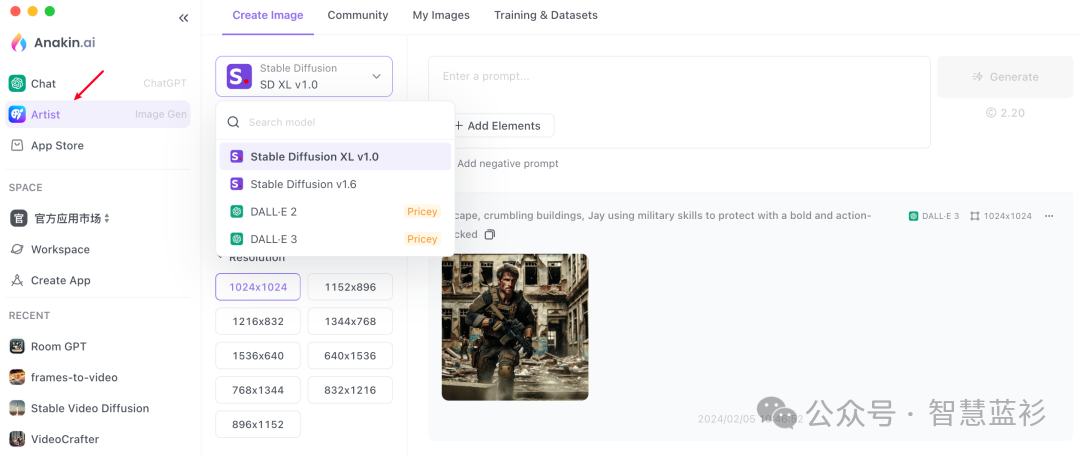Screen dimensions: 1080x456
Task: Click the Search model input field
Action: pos(340,122)
